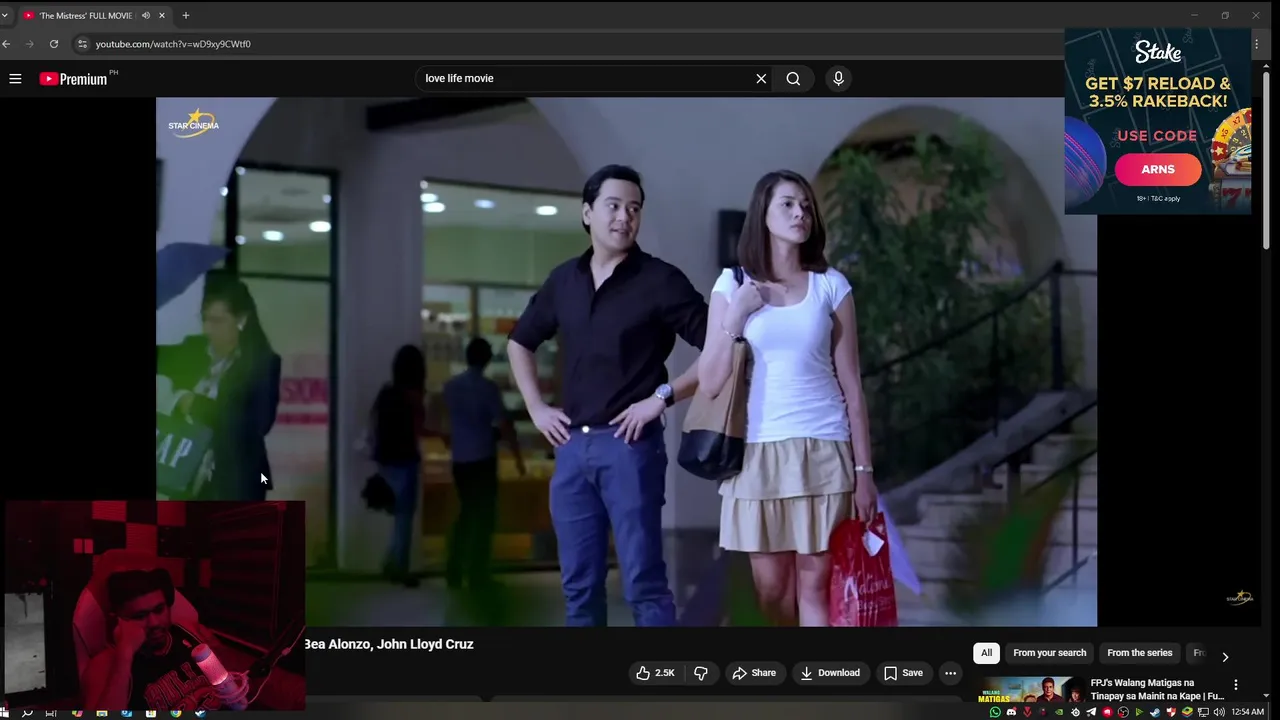Close 'The Mistress' FULL MOVIE tab

click(162, 15)
